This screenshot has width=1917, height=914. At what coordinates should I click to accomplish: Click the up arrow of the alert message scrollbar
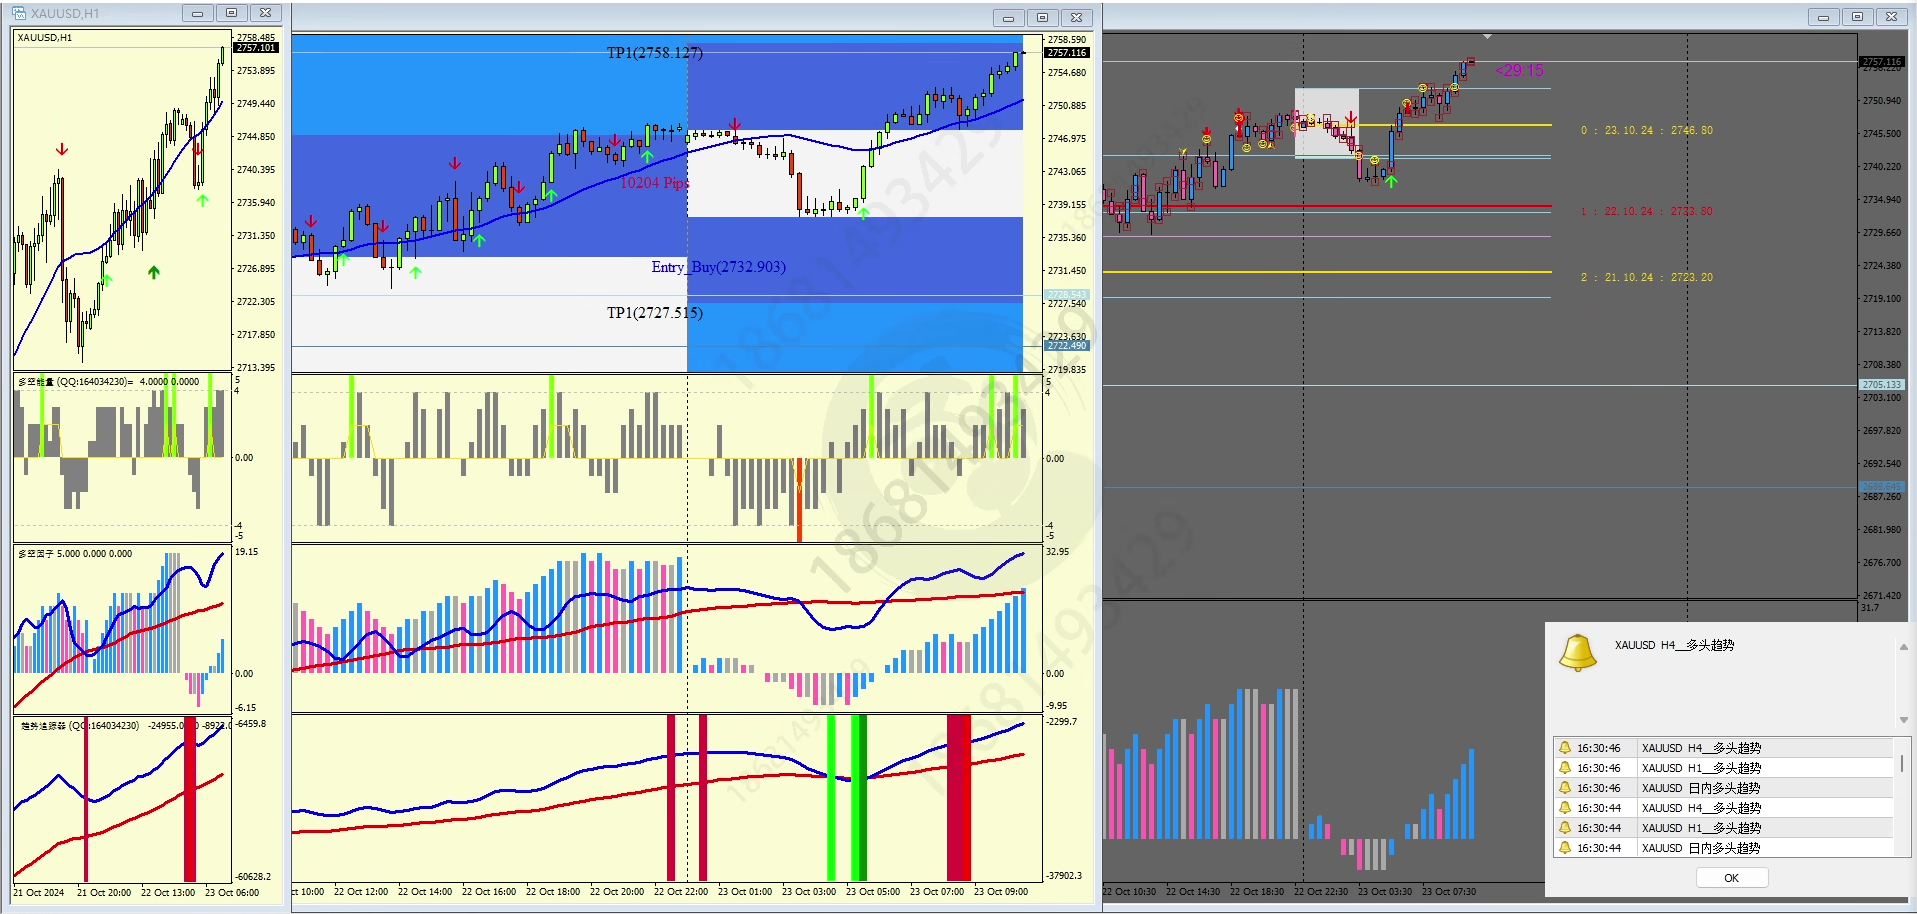point(1903,647)
